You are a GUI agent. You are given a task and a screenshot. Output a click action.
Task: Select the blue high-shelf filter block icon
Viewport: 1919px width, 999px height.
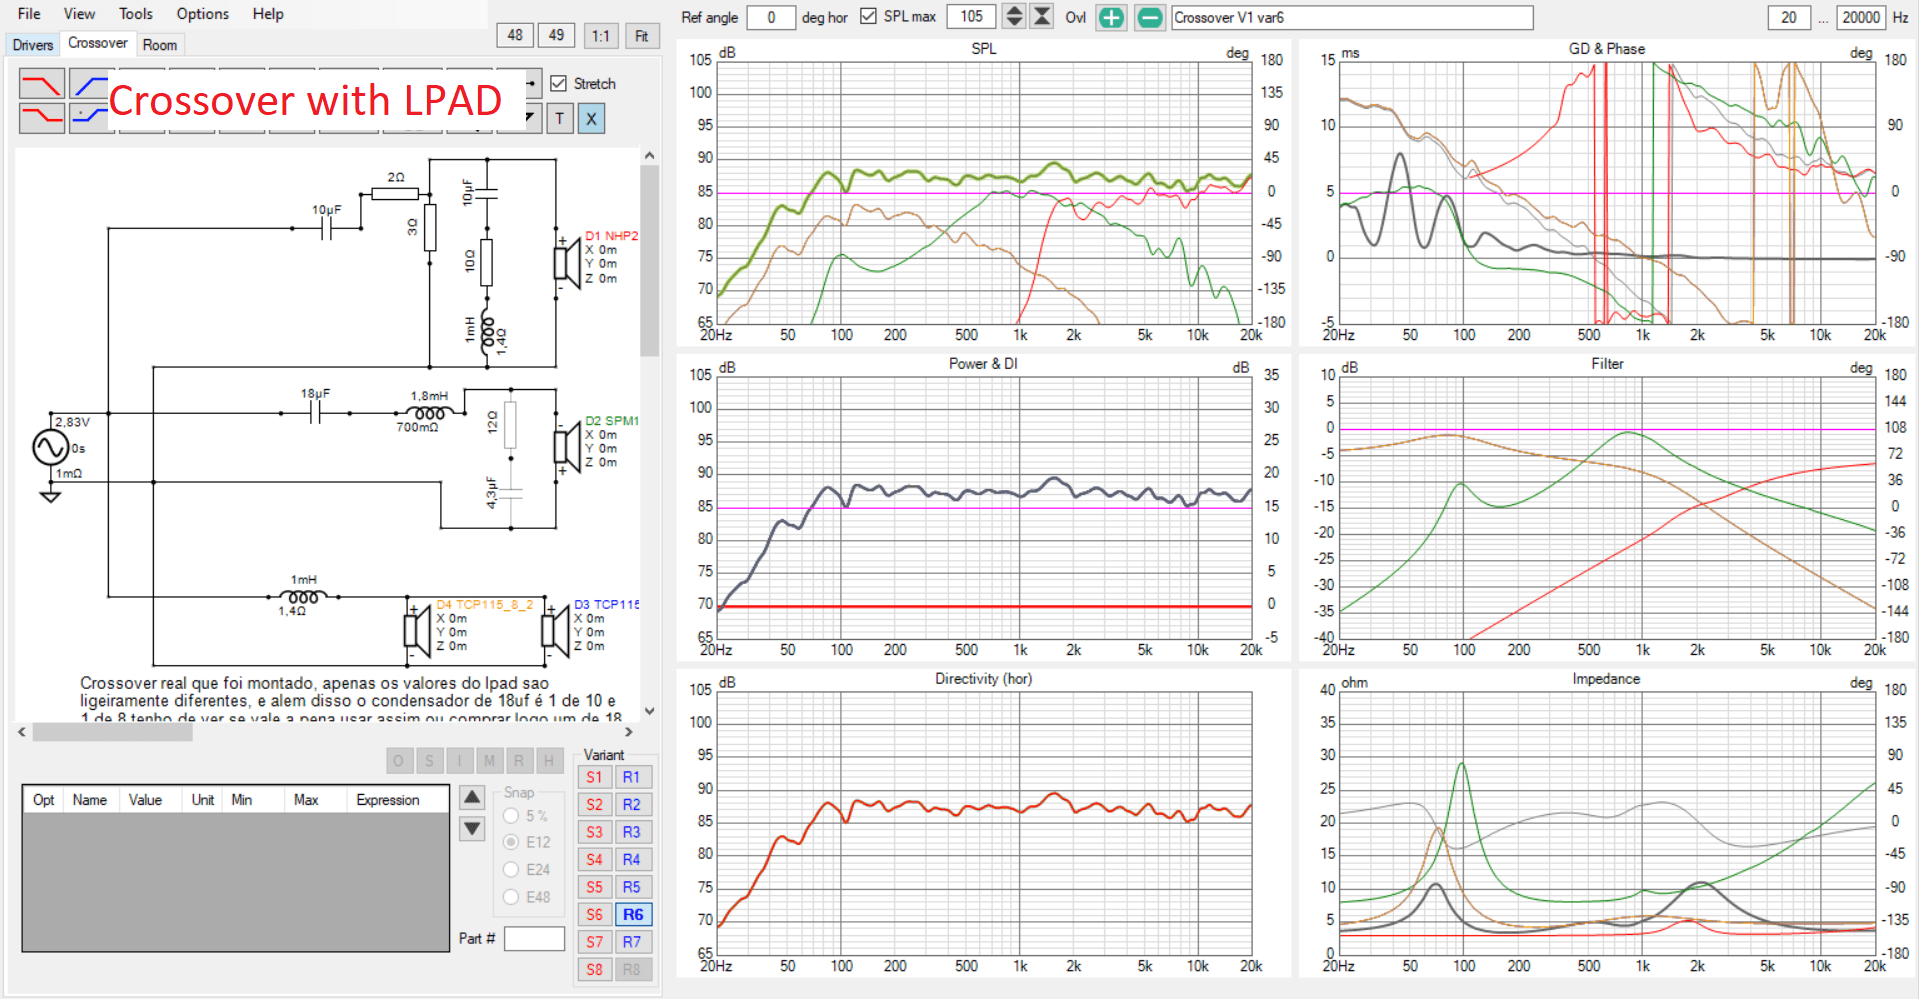tap(88, 118)
